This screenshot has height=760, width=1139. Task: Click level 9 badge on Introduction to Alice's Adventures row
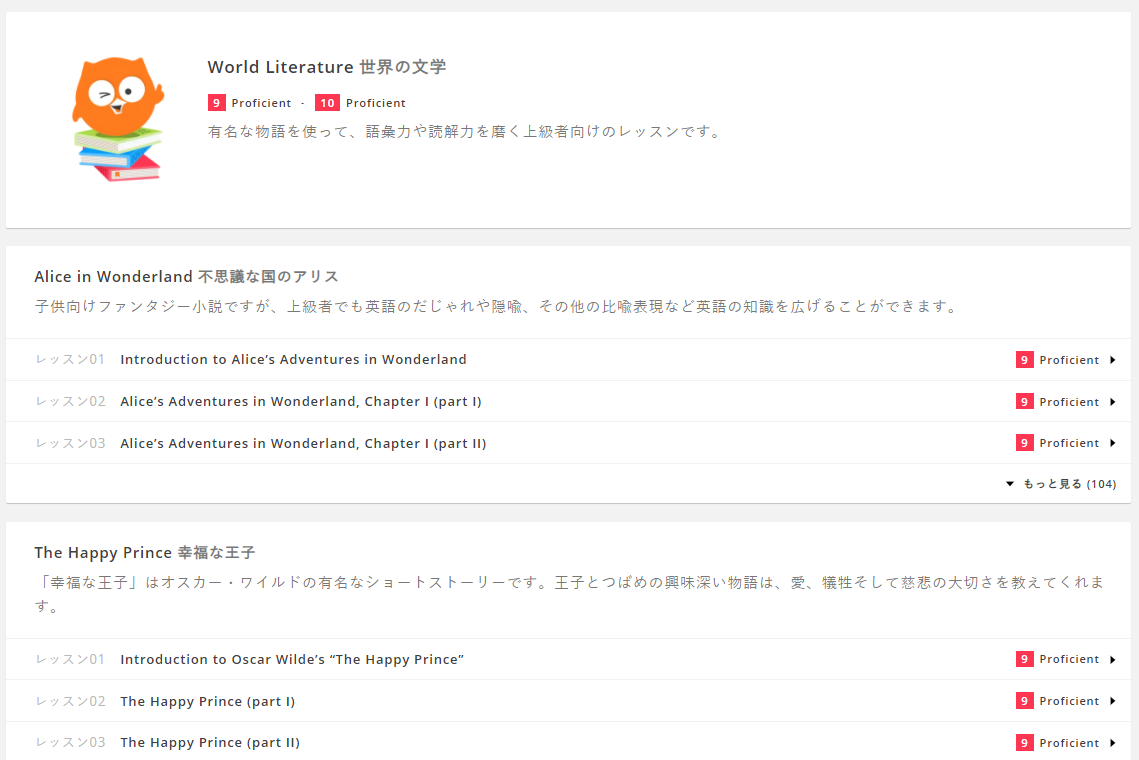point(1024,360)
